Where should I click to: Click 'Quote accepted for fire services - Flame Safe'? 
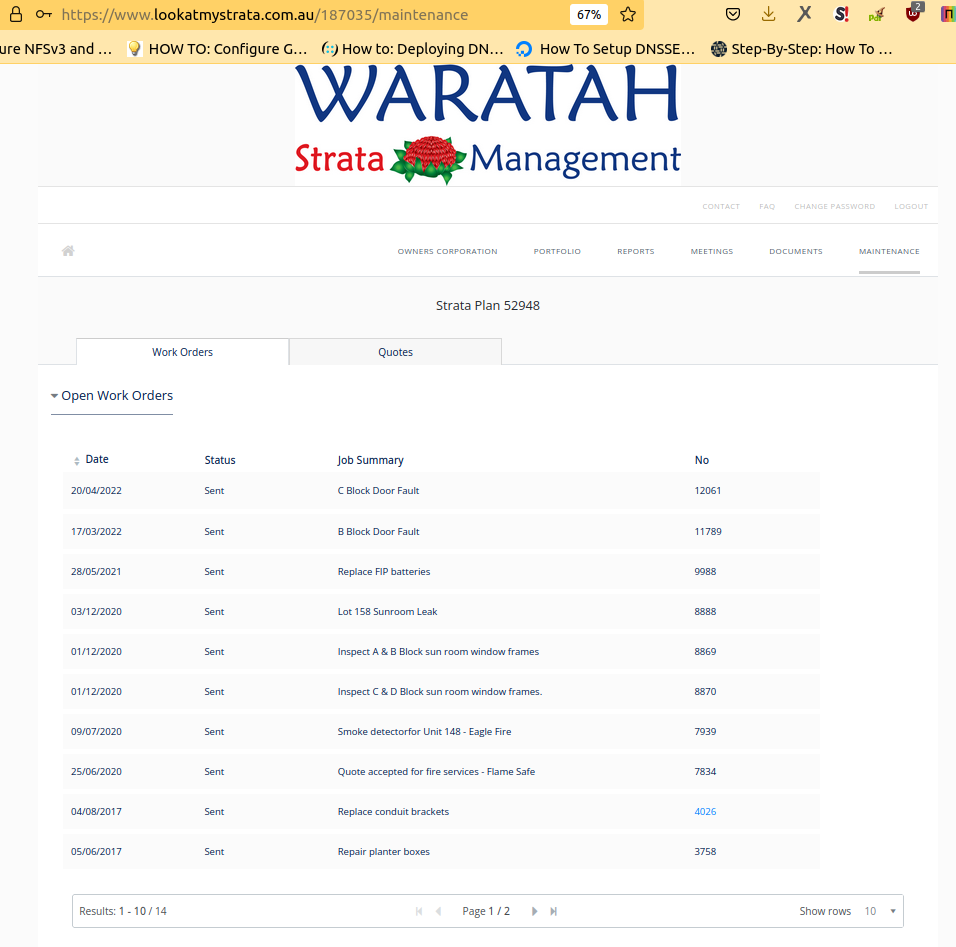pyautogui.click(x=437, y=771)
